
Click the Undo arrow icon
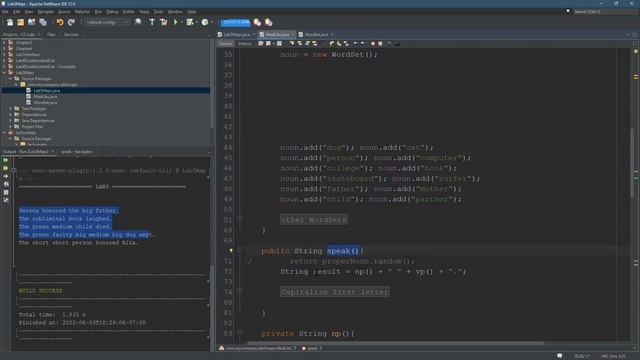click(x=60, y=22)
